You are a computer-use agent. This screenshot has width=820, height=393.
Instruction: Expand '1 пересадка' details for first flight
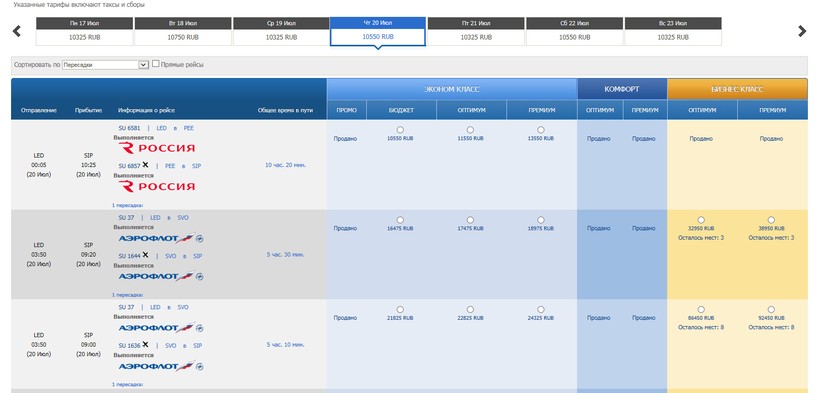pyautogui.click(x=127, y=205)
